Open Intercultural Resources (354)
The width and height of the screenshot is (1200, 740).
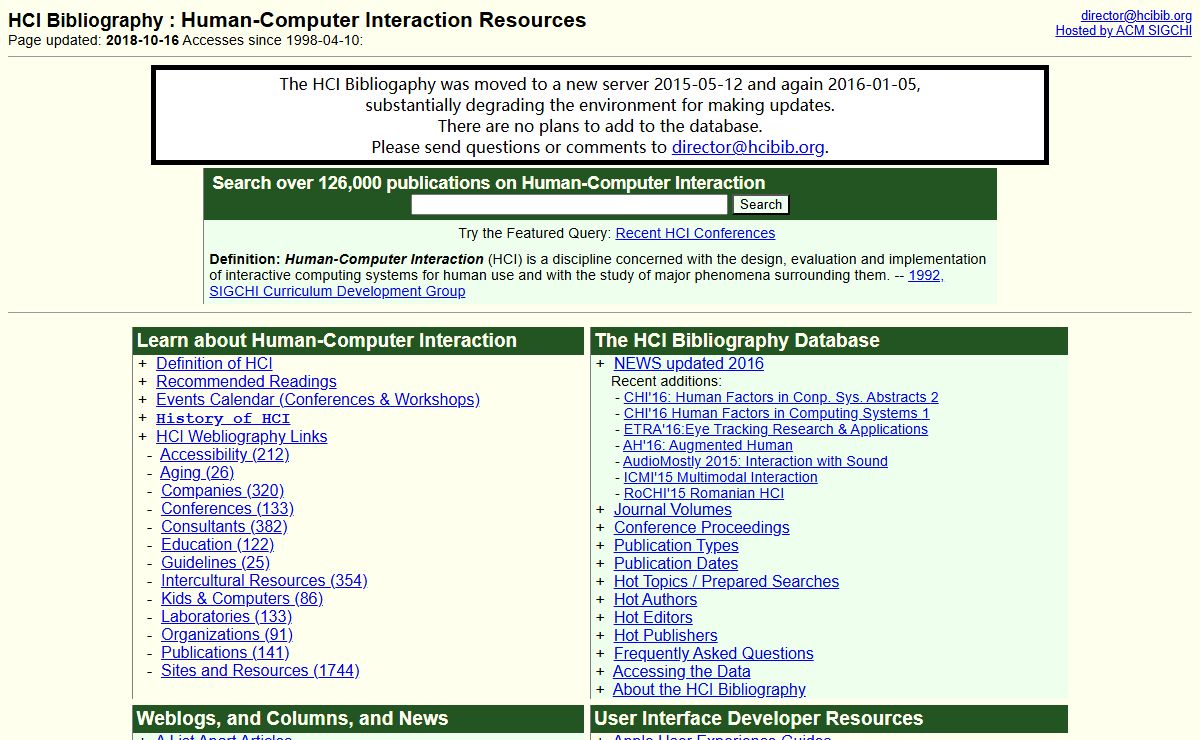pos(264,581)
